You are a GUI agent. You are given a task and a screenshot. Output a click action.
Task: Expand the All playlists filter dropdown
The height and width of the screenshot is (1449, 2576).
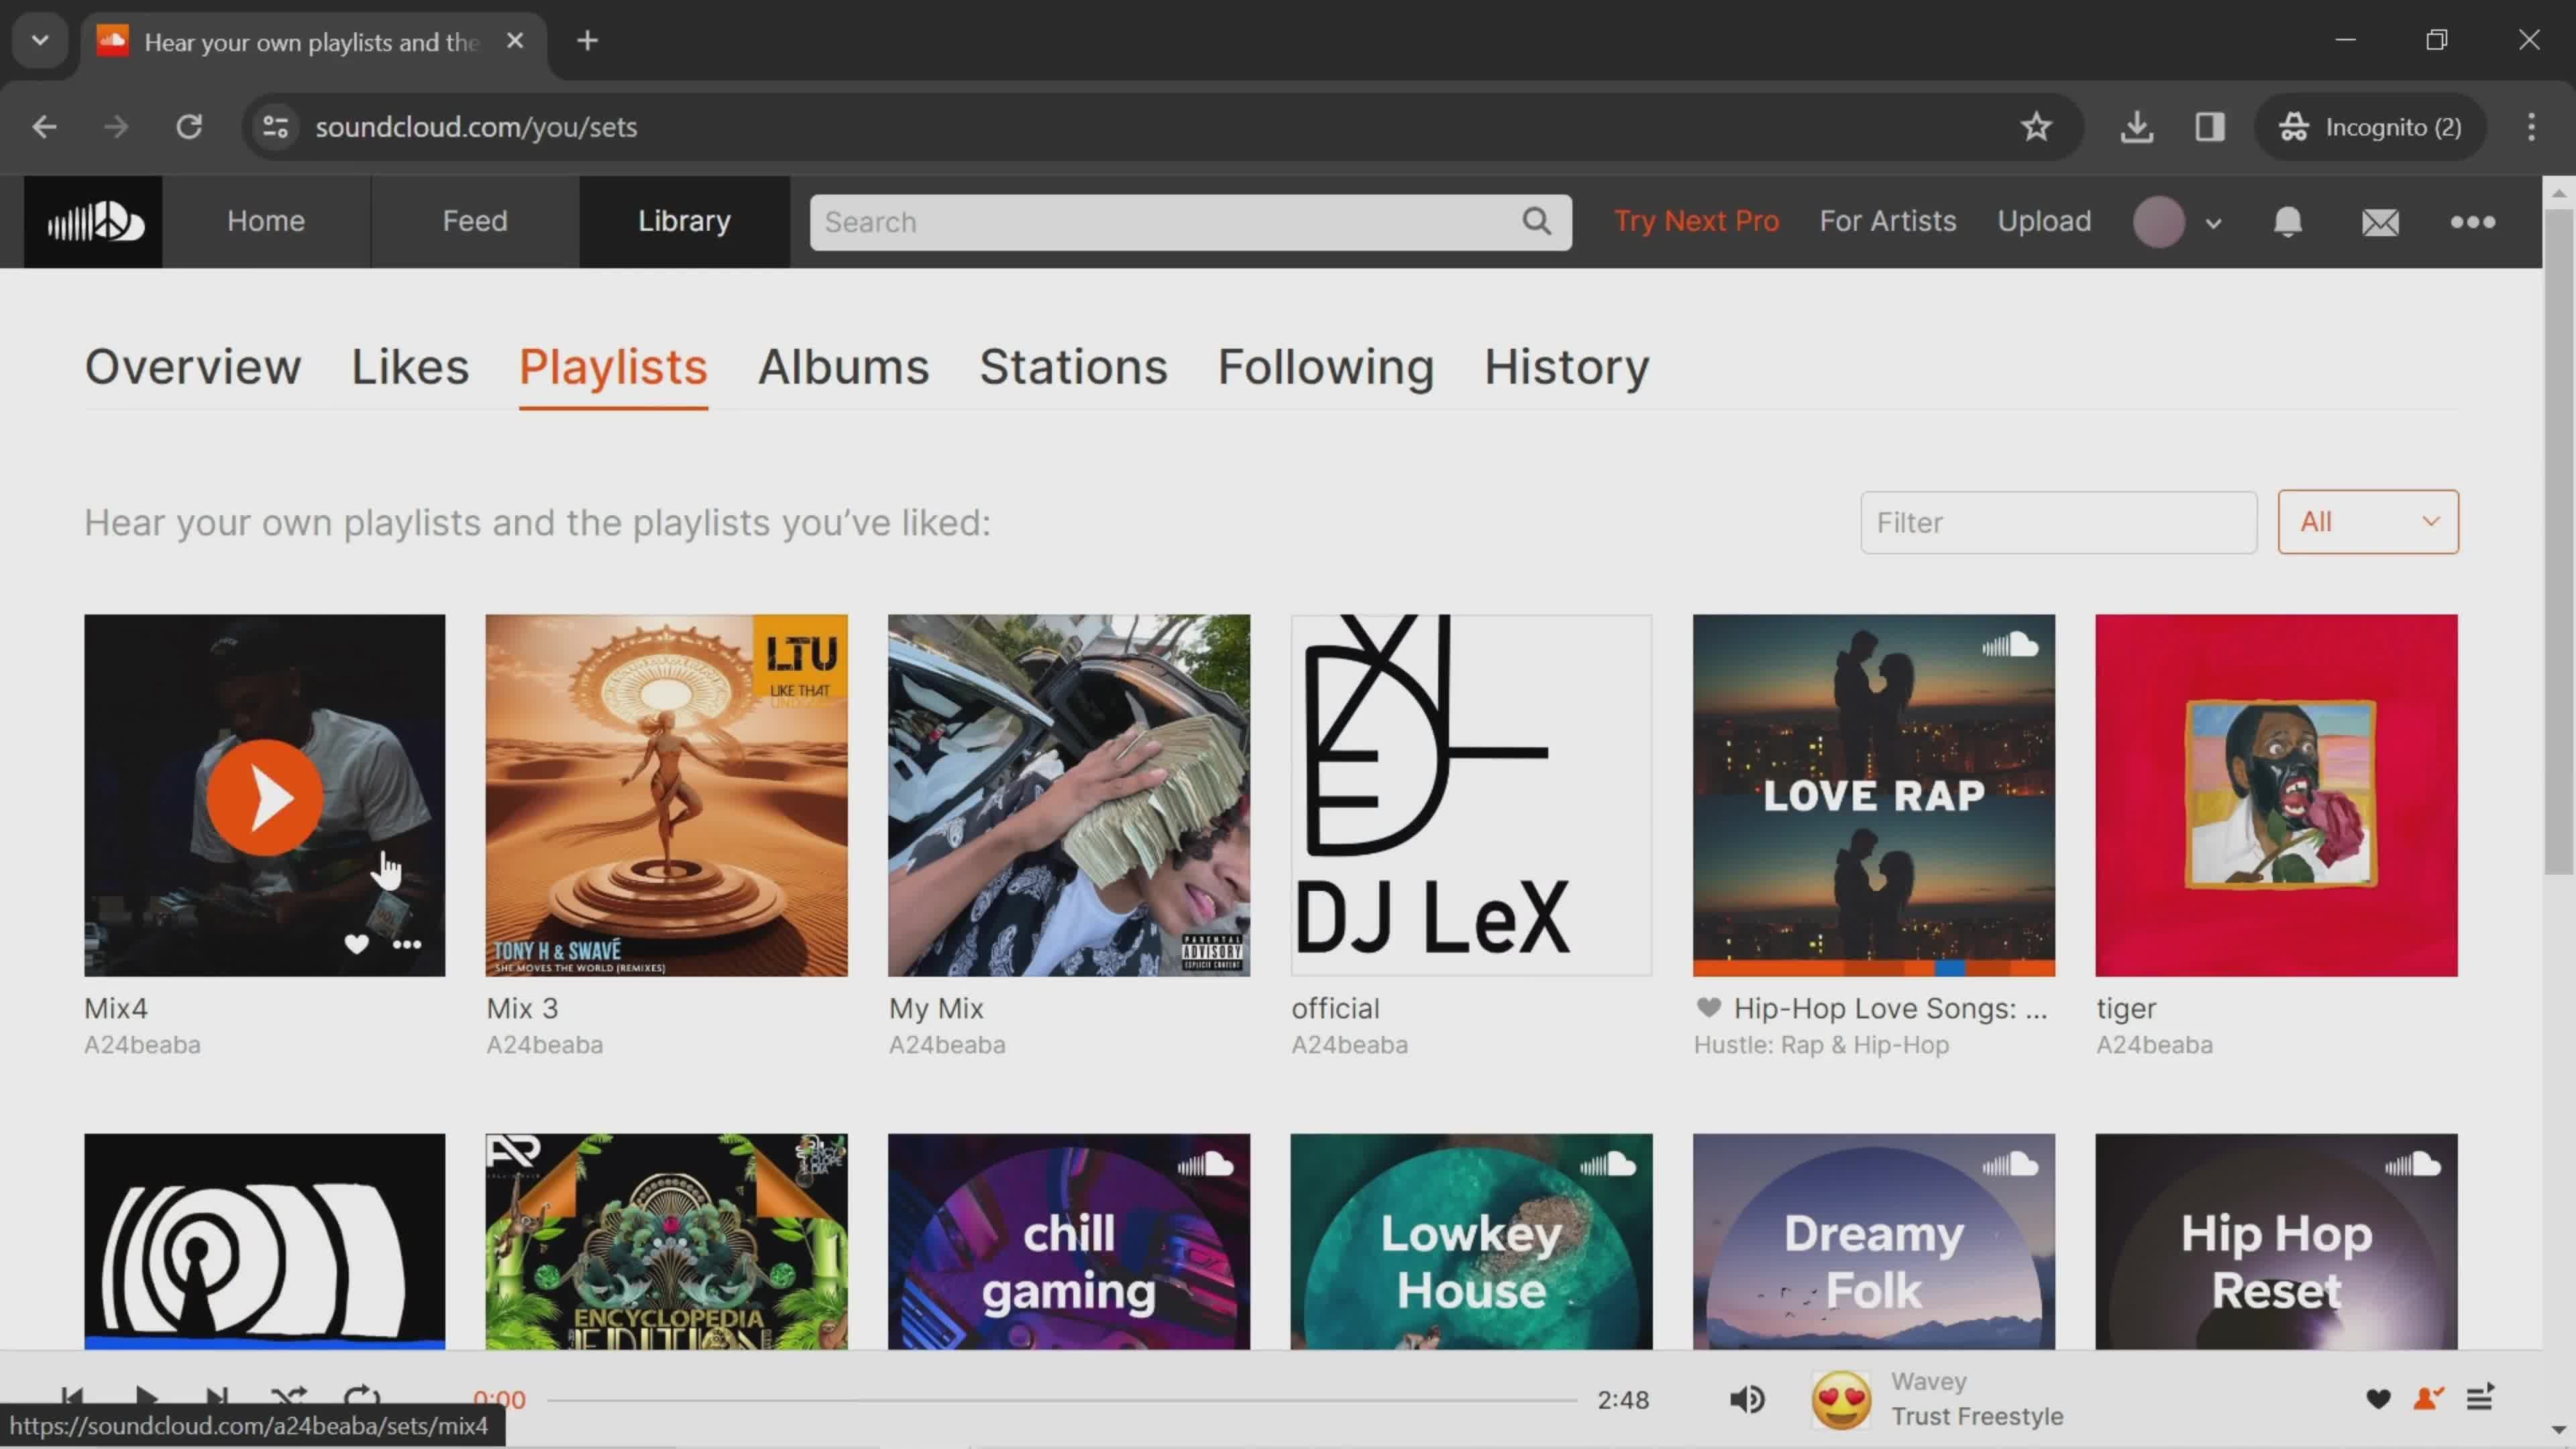[2367, 520]
